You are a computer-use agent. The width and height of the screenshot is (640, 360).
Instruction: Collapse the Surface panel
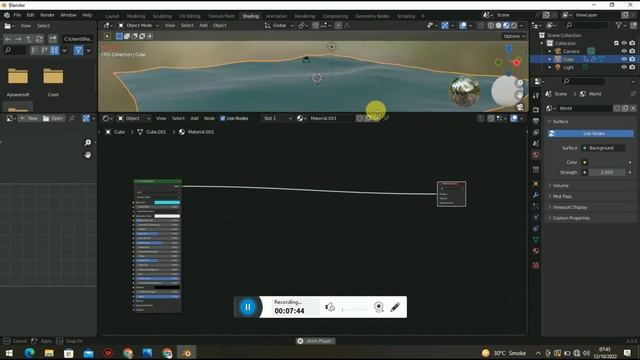(560, 122)
